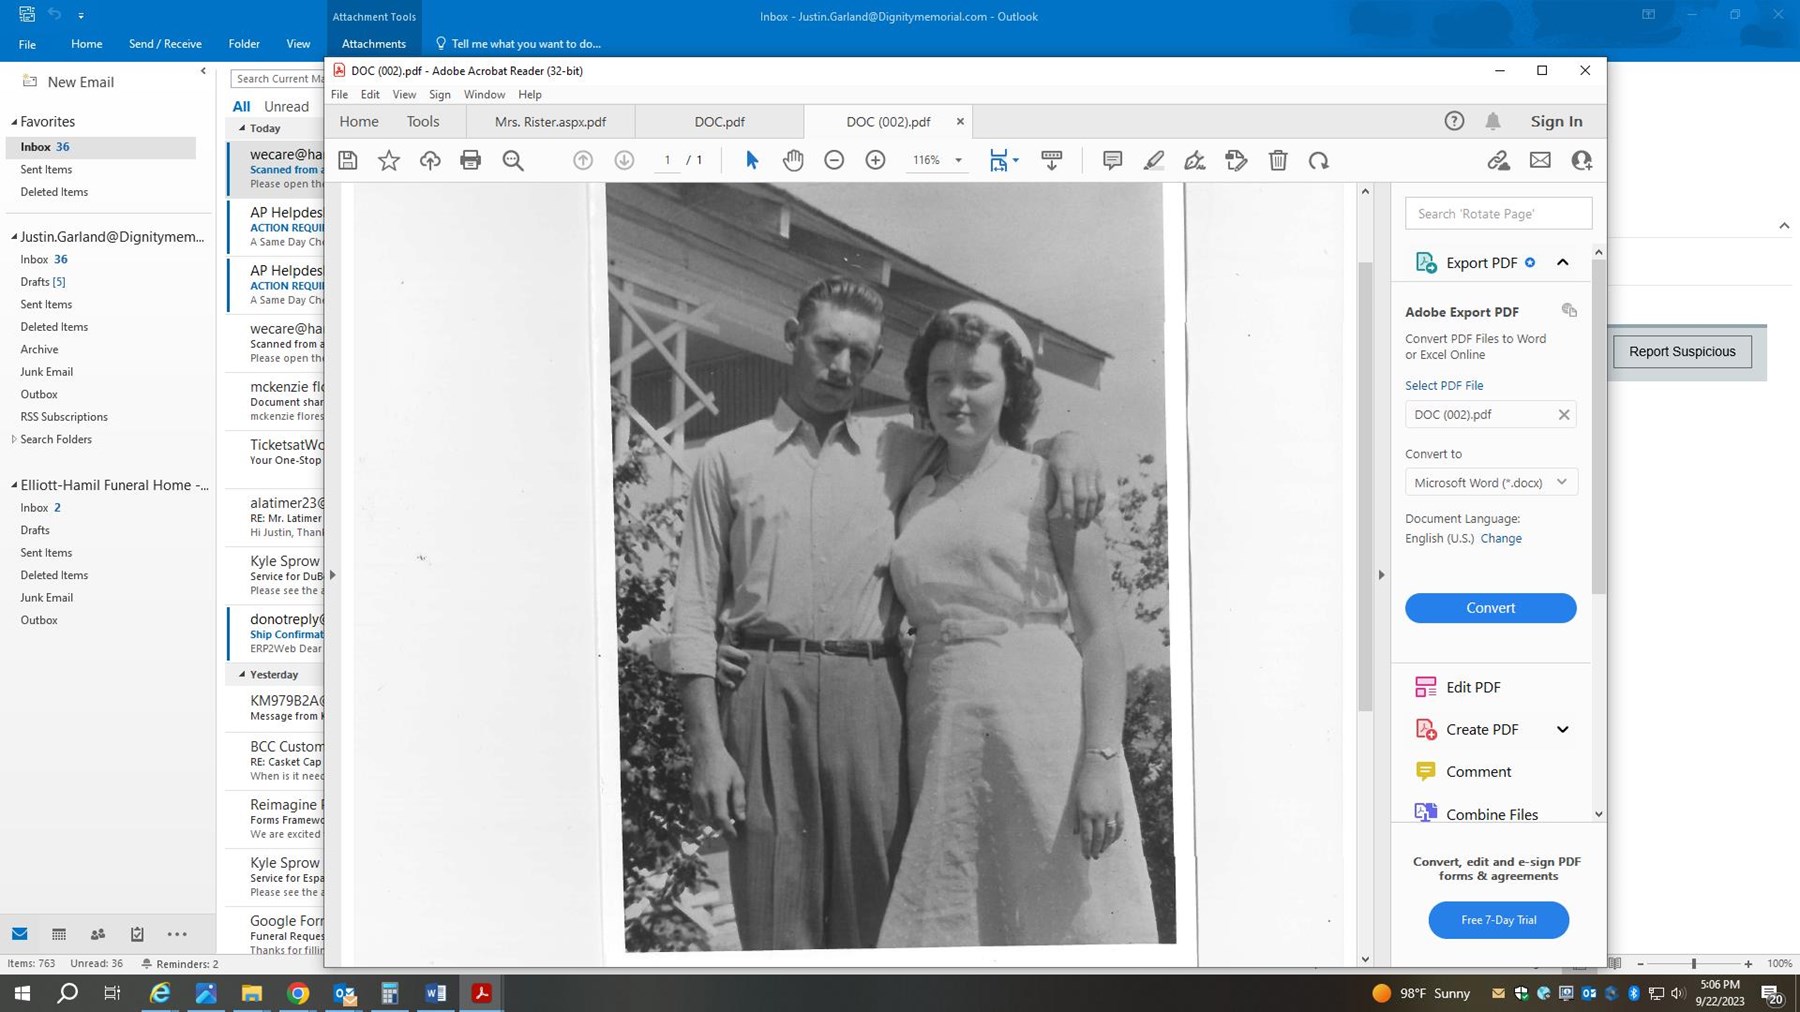Click the Fill & Sign pen icon
1800x1012 pixels.
[1194, 160]
